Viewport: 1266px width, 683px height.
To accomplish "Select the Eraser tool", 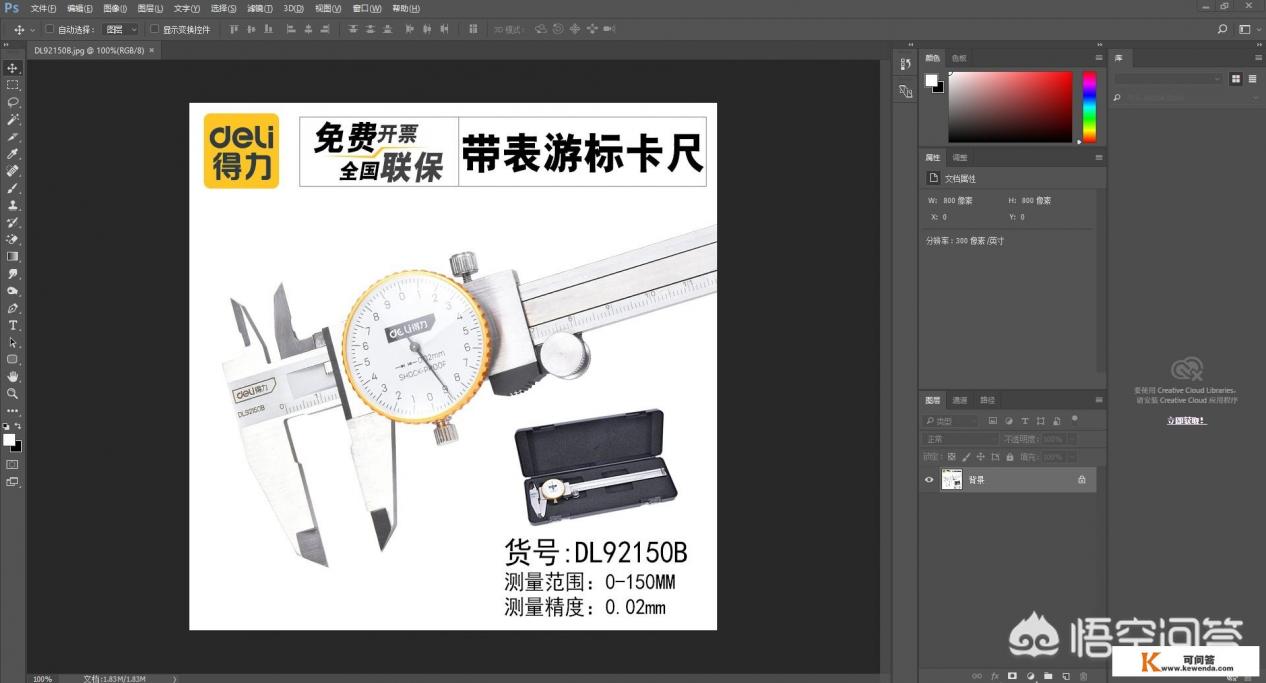I will coord(13,239).
